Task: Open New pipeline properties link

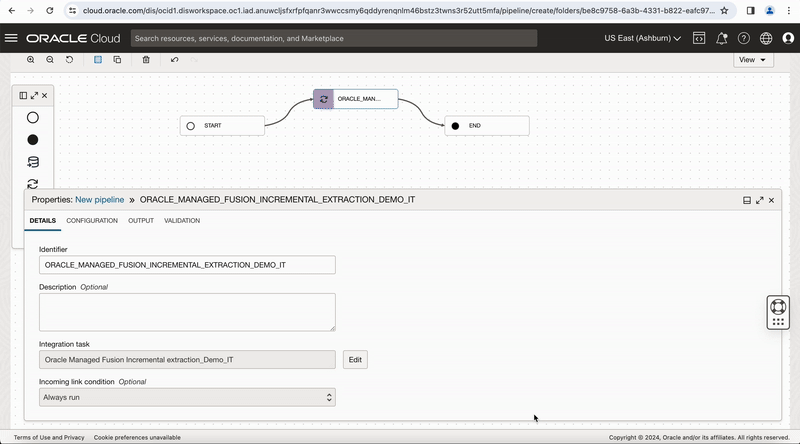Action: [x=99, y=200]
